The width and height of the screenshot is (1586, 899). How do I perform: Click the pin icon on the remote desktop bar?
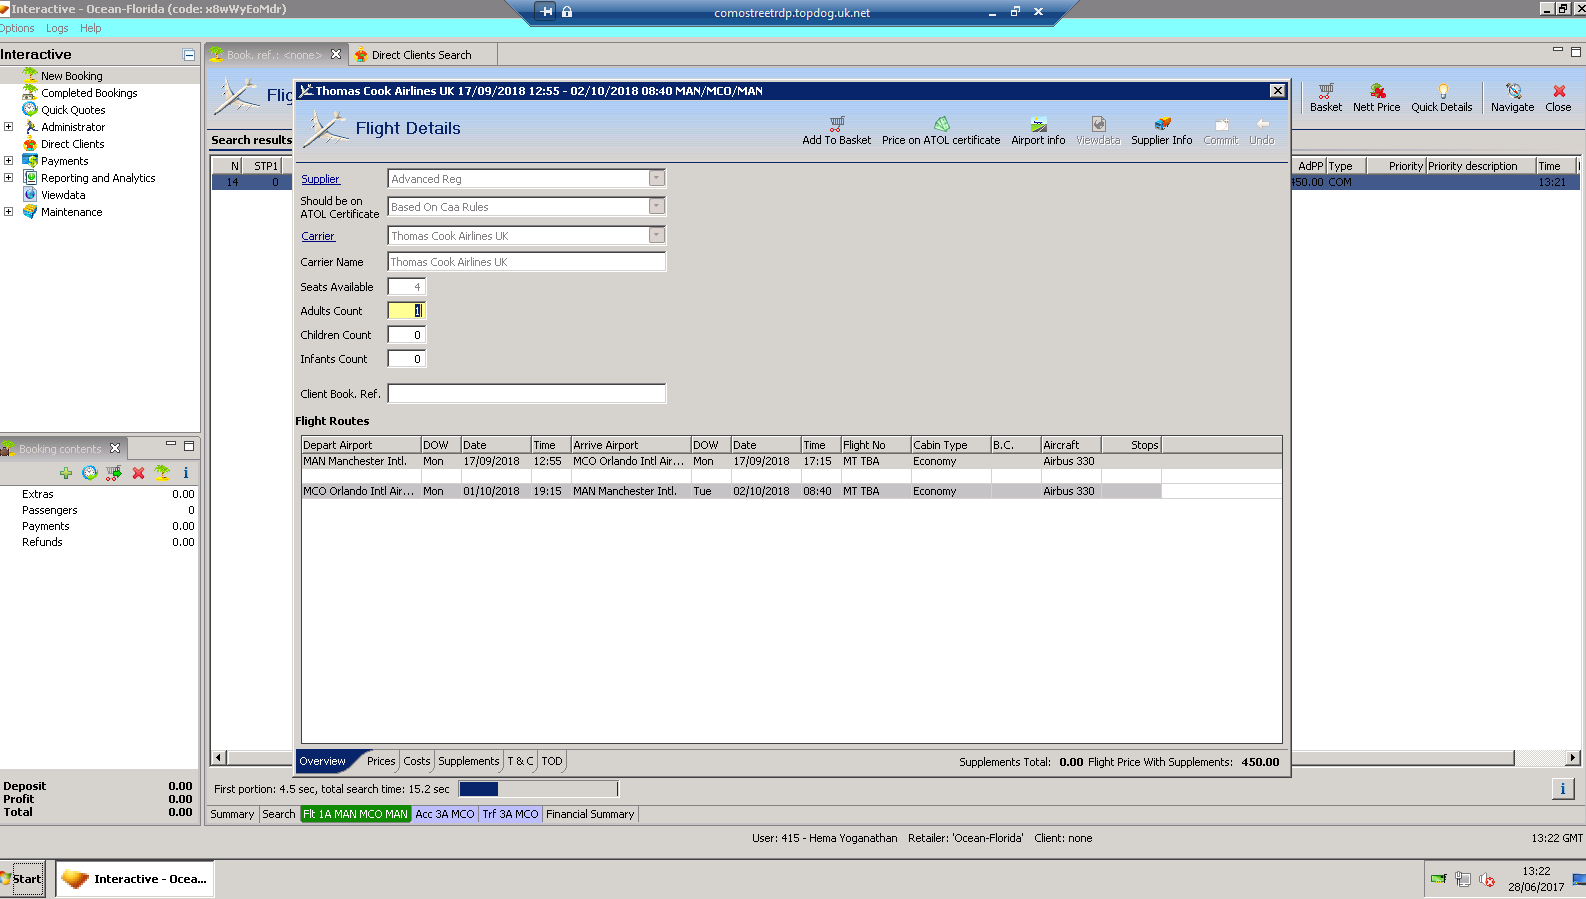point(546,12)
